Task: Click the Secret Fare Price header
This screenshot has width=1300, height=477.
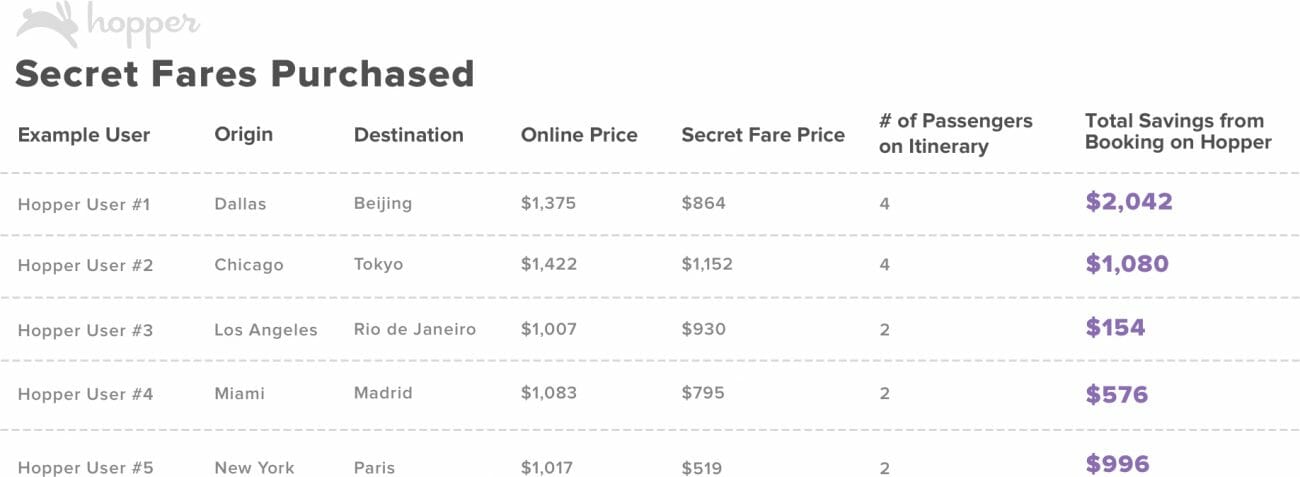Action: (x=763, y=135)
